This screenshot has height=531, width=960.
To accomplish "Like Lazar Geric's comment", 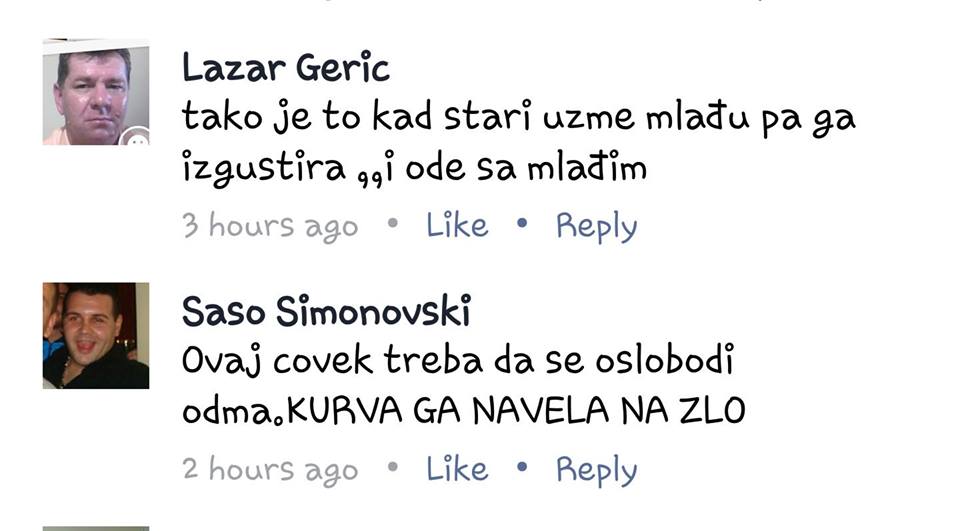I will coord(457,225).
